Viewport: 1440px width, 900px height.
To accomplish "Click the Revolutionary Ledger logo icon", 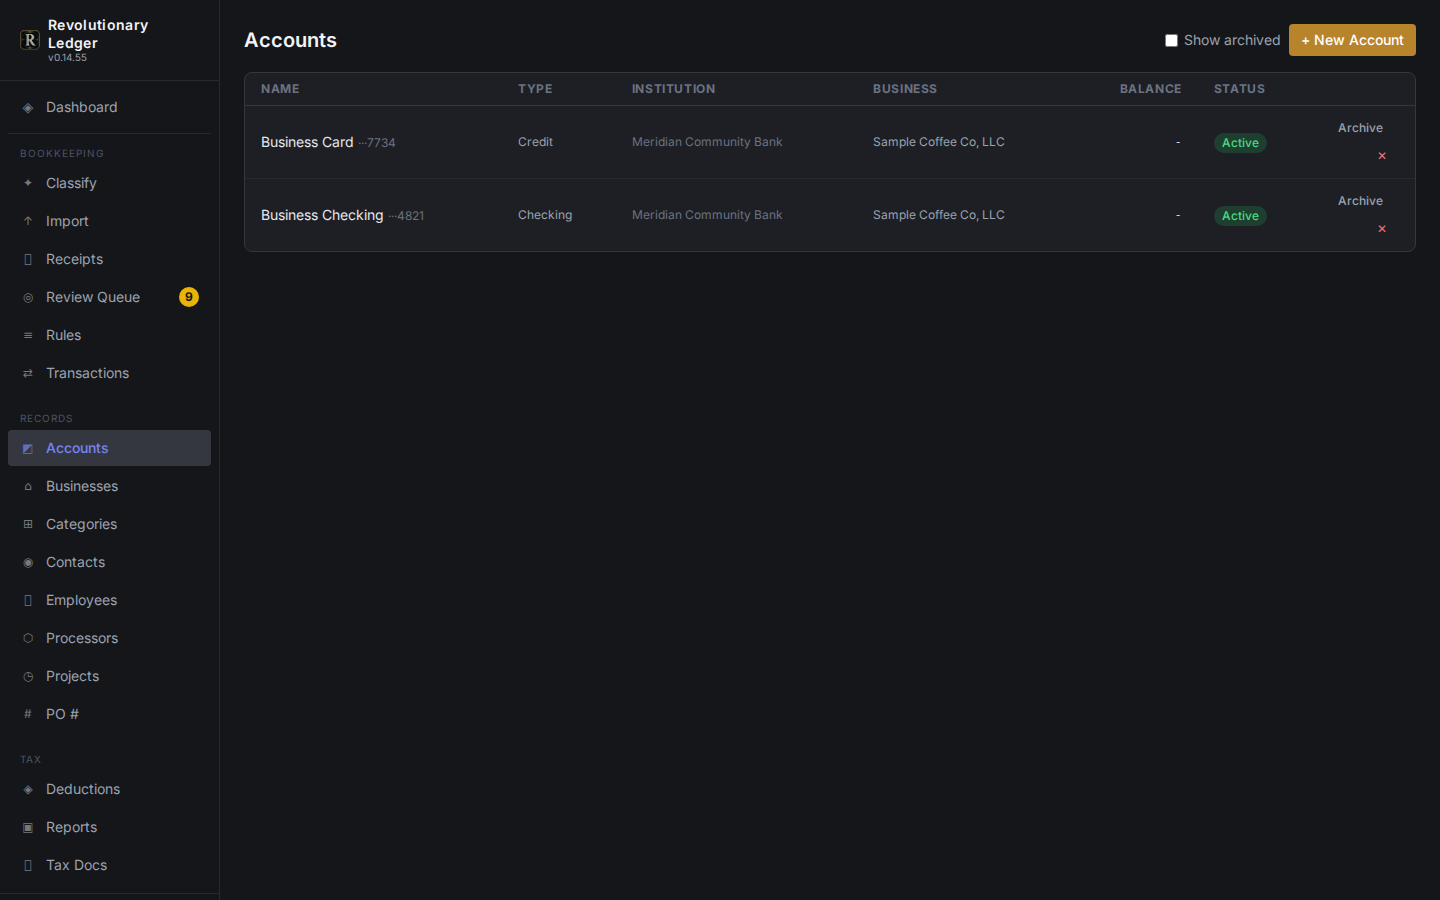I will click(30, 40).
